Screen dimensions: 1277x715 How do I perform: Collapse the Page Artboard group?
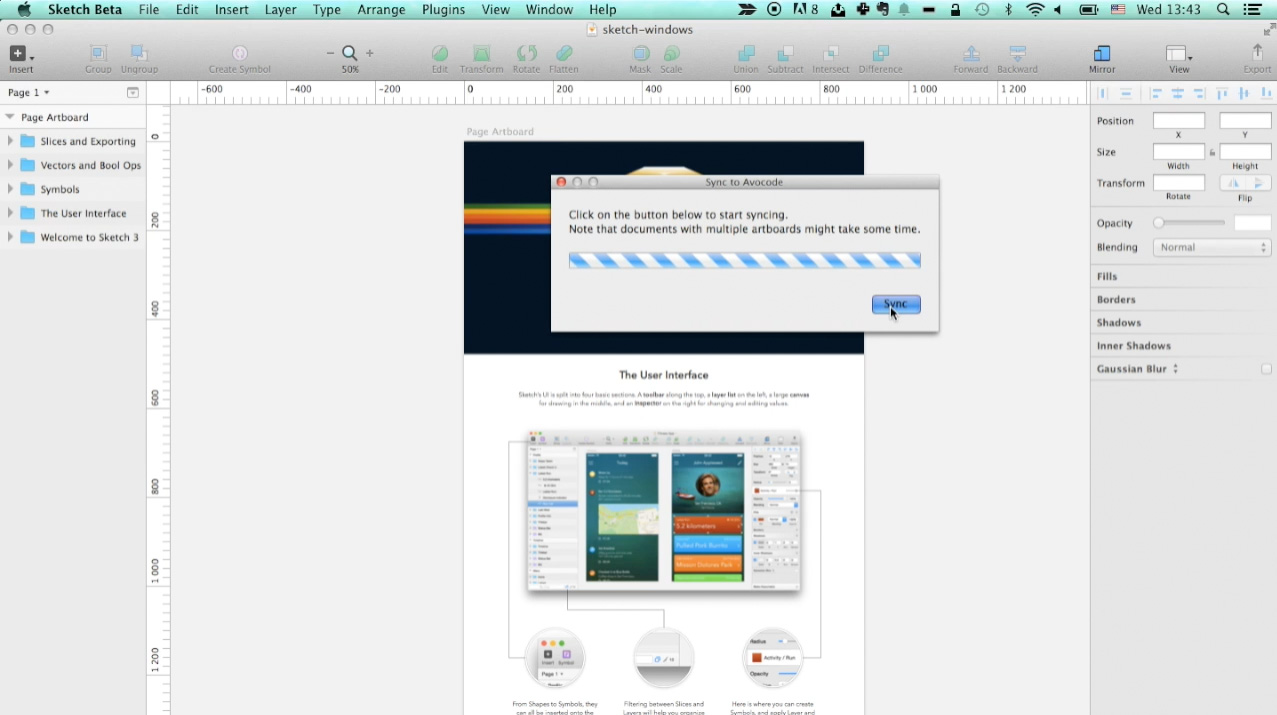click(x=10, y=117)
